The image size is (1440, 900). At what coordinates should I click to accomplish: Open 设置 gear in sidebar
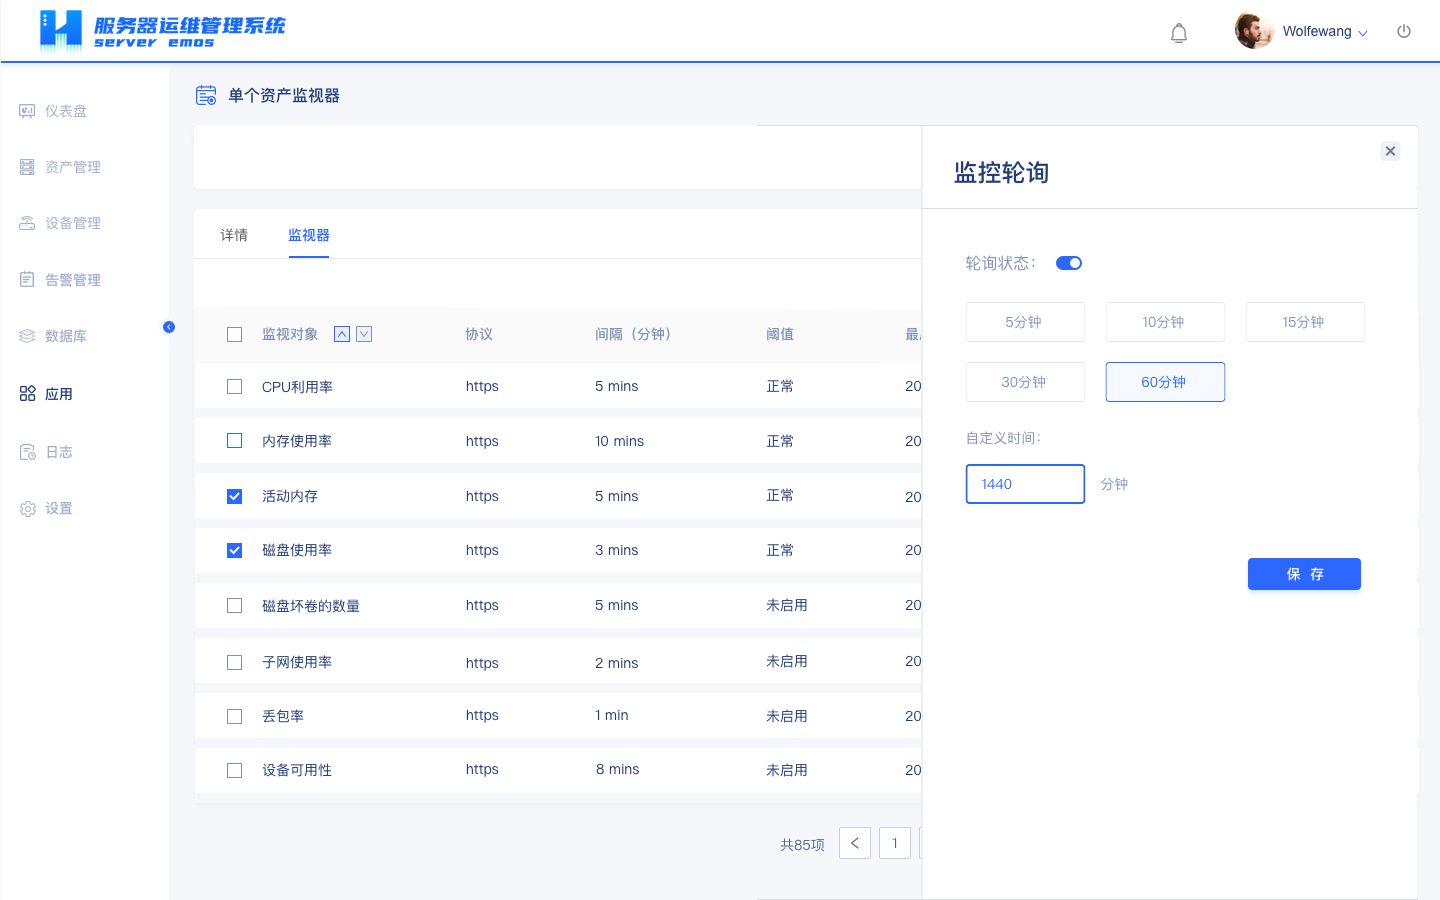click(x=28, y=509)
